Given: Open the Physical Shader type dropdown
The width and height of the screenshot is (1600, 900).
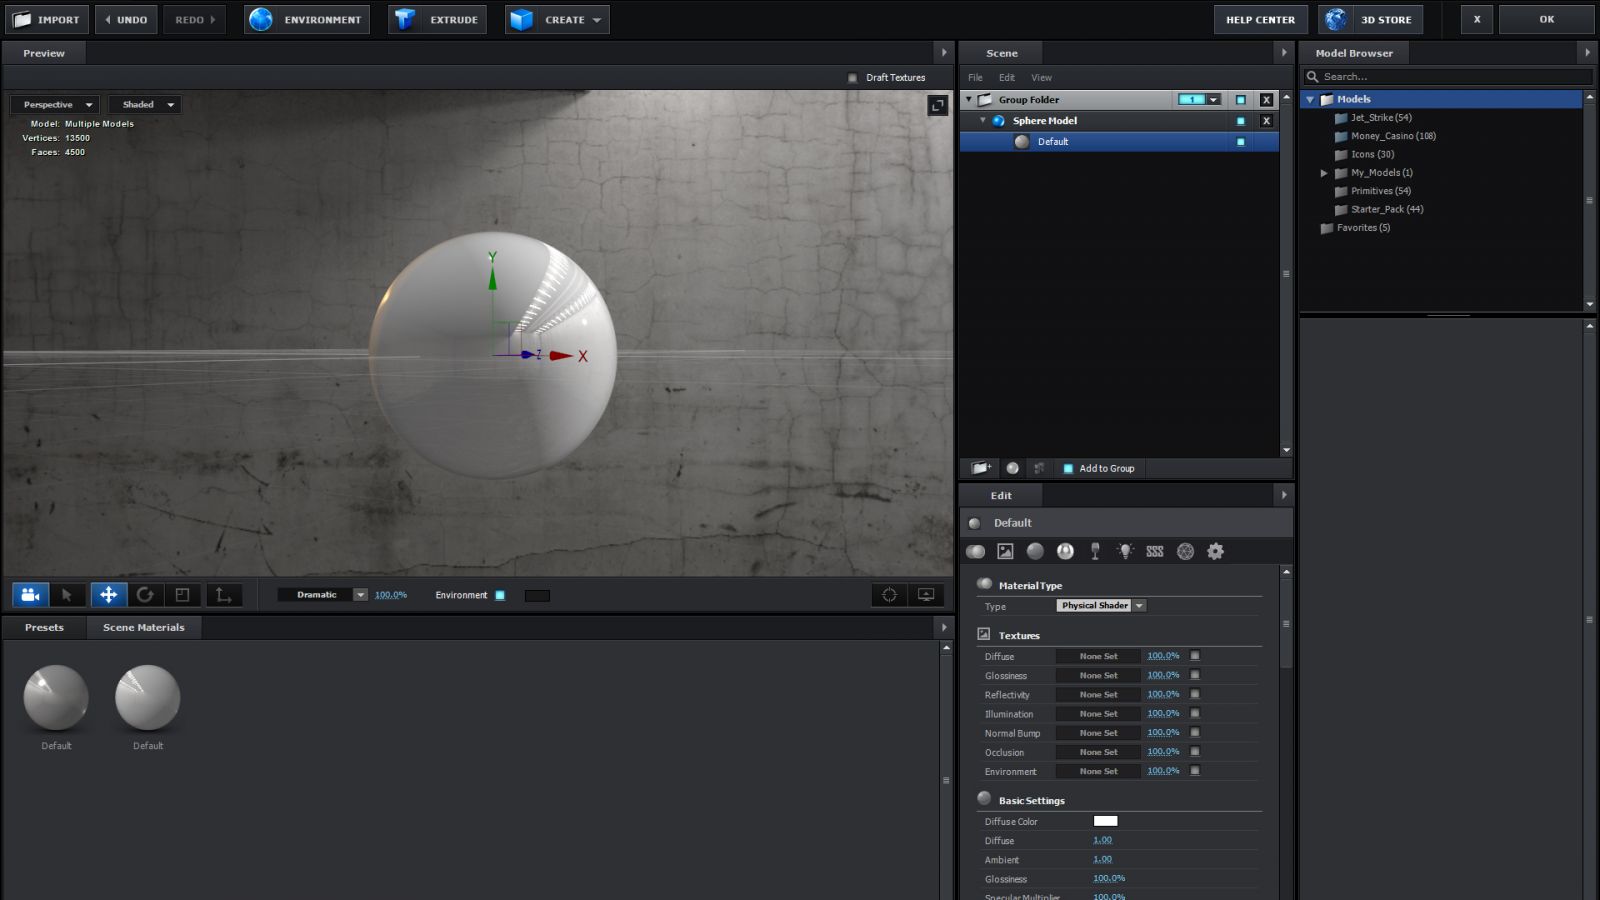Looking at the screenshot, I should (x=1100, y=605).
